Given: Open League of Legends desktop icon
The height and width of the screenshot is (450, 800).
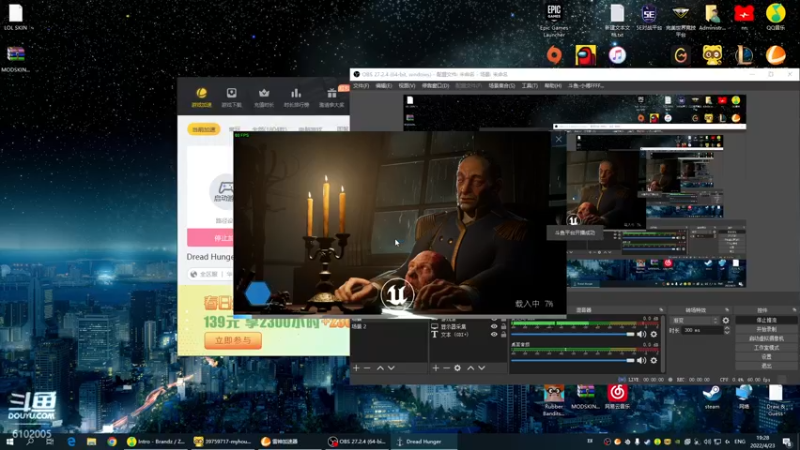Looking at the screenshot, I should (x=744, y=55).
